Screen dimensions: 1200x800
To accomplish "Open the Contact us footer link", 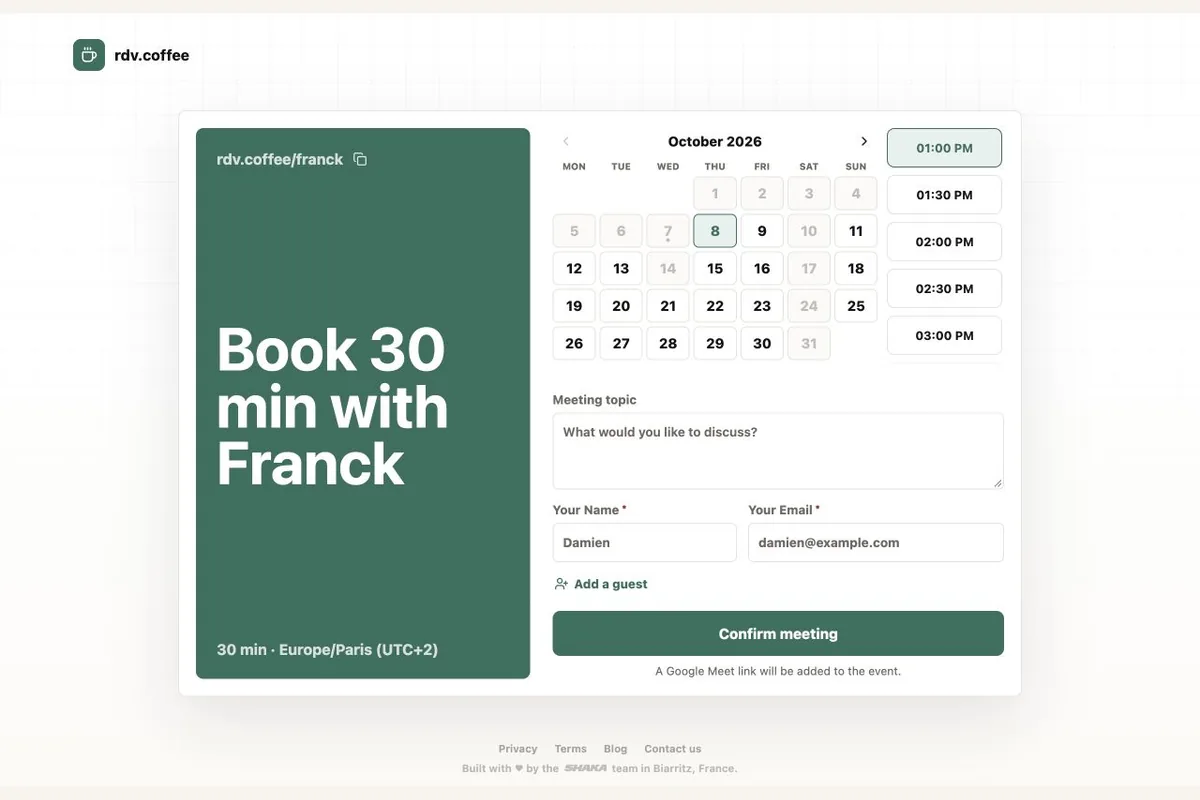I will click(673, 749).
